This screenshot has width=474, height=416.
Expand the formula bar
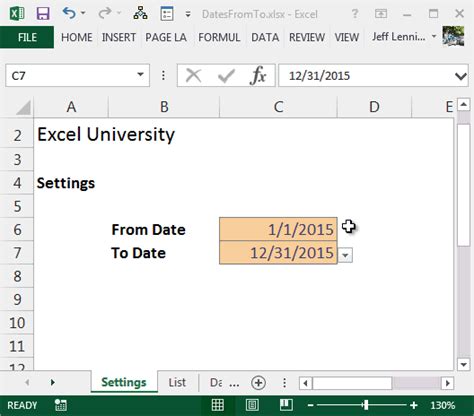click(x=461, y=76)
